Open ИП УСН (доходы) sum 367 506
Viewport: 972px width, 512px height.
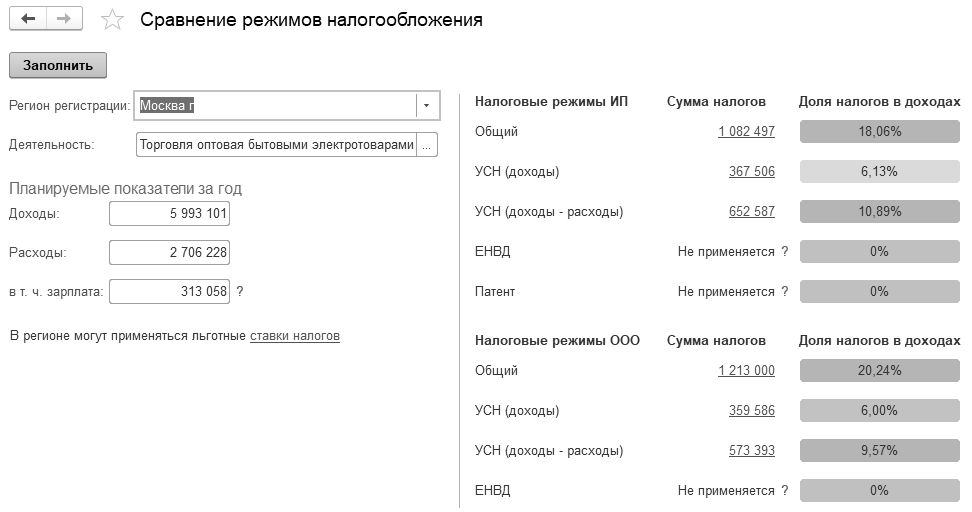tap(752, 172)
